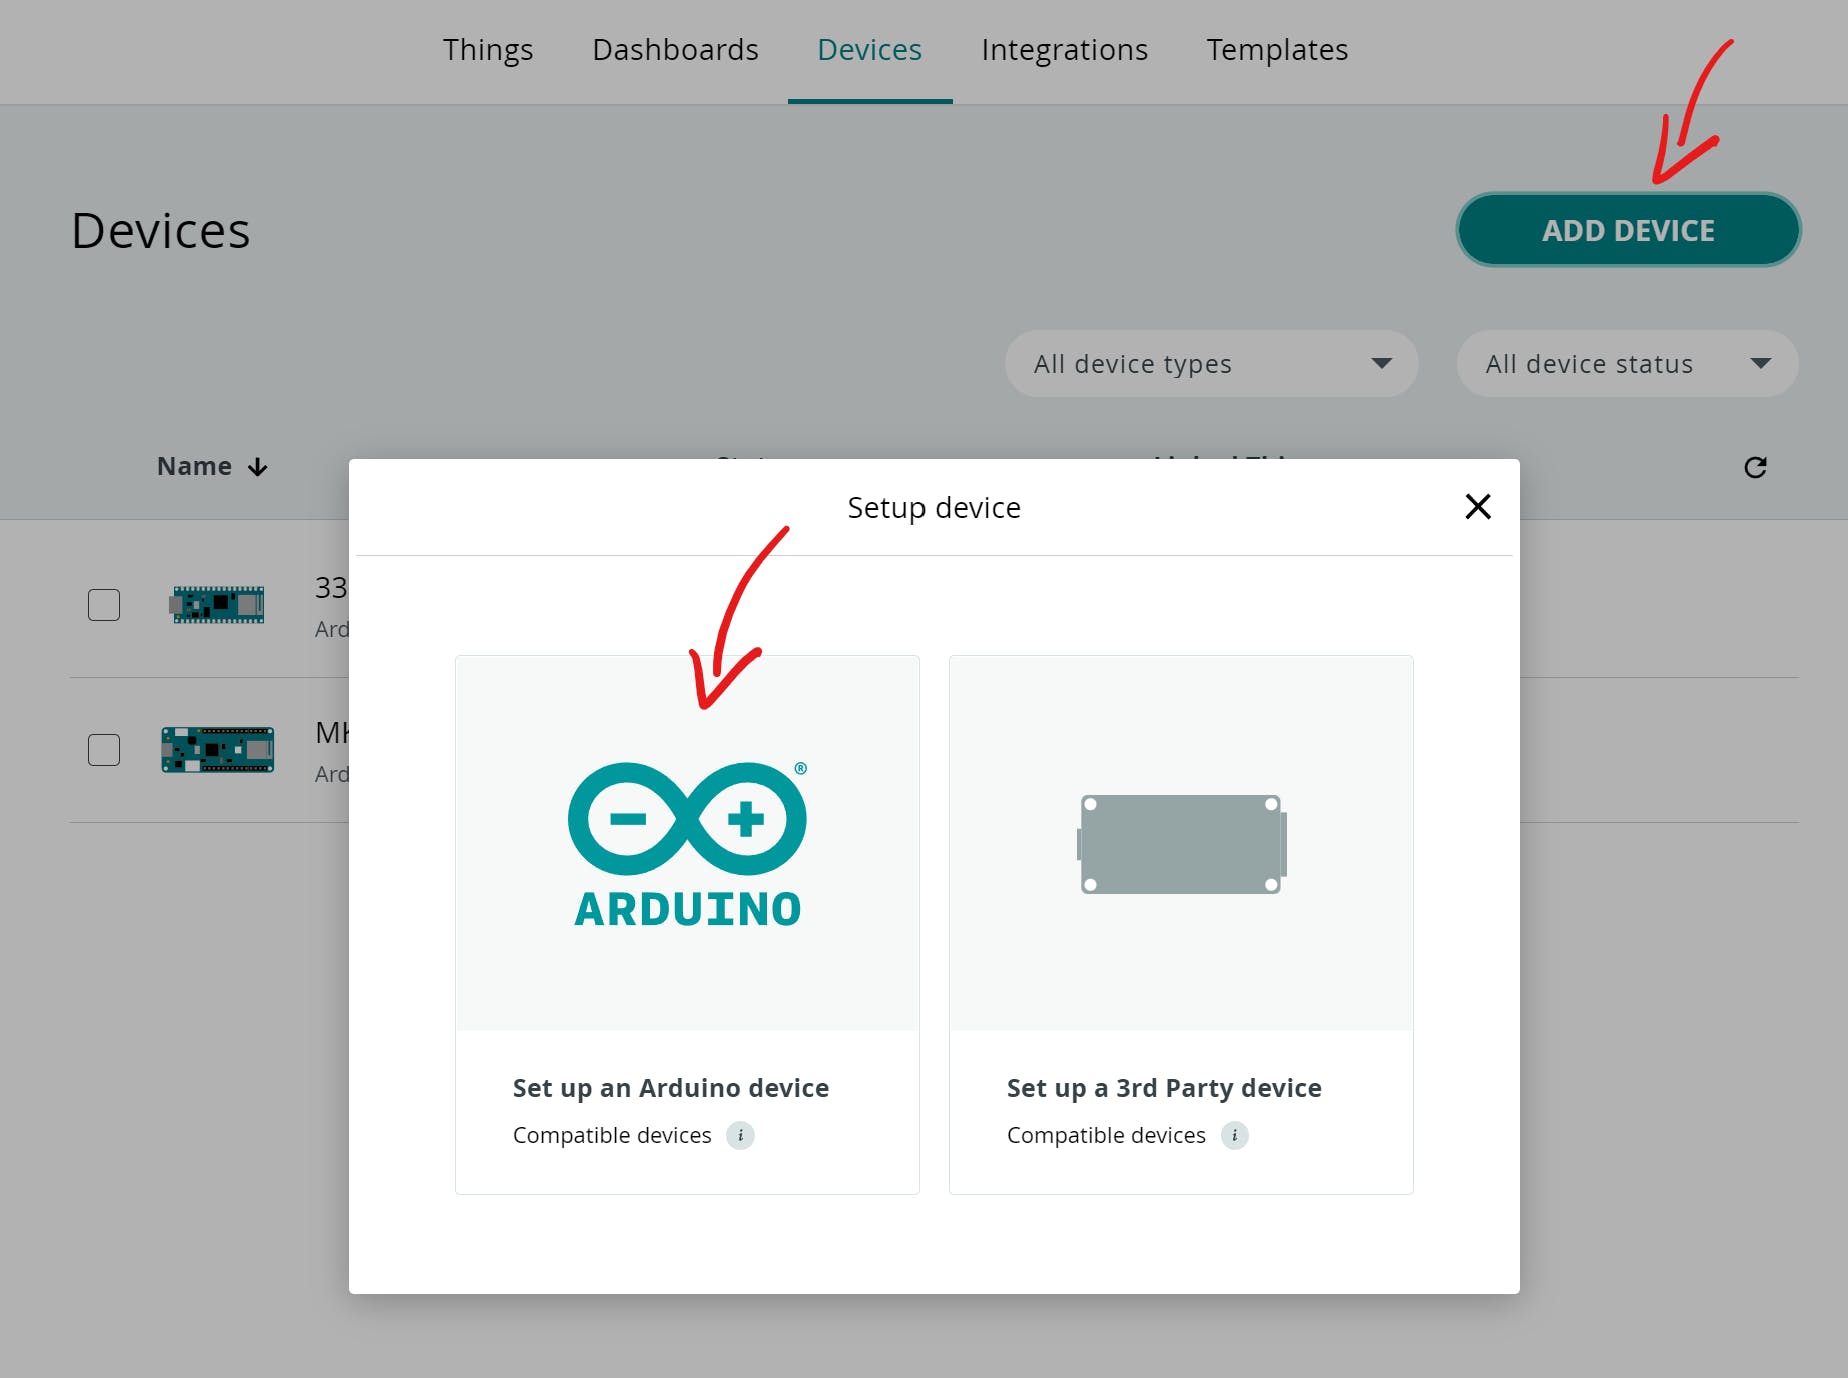Switch to the Dashboards tab
The width and height of the screenshot is (1848, 1378).
click(x=675, y=50)
